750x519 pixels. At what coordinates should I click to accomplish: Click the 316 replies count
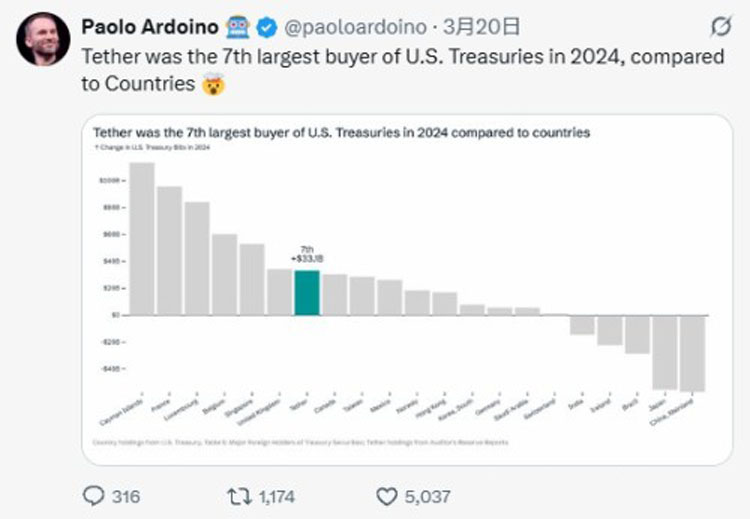click(126, 495)
